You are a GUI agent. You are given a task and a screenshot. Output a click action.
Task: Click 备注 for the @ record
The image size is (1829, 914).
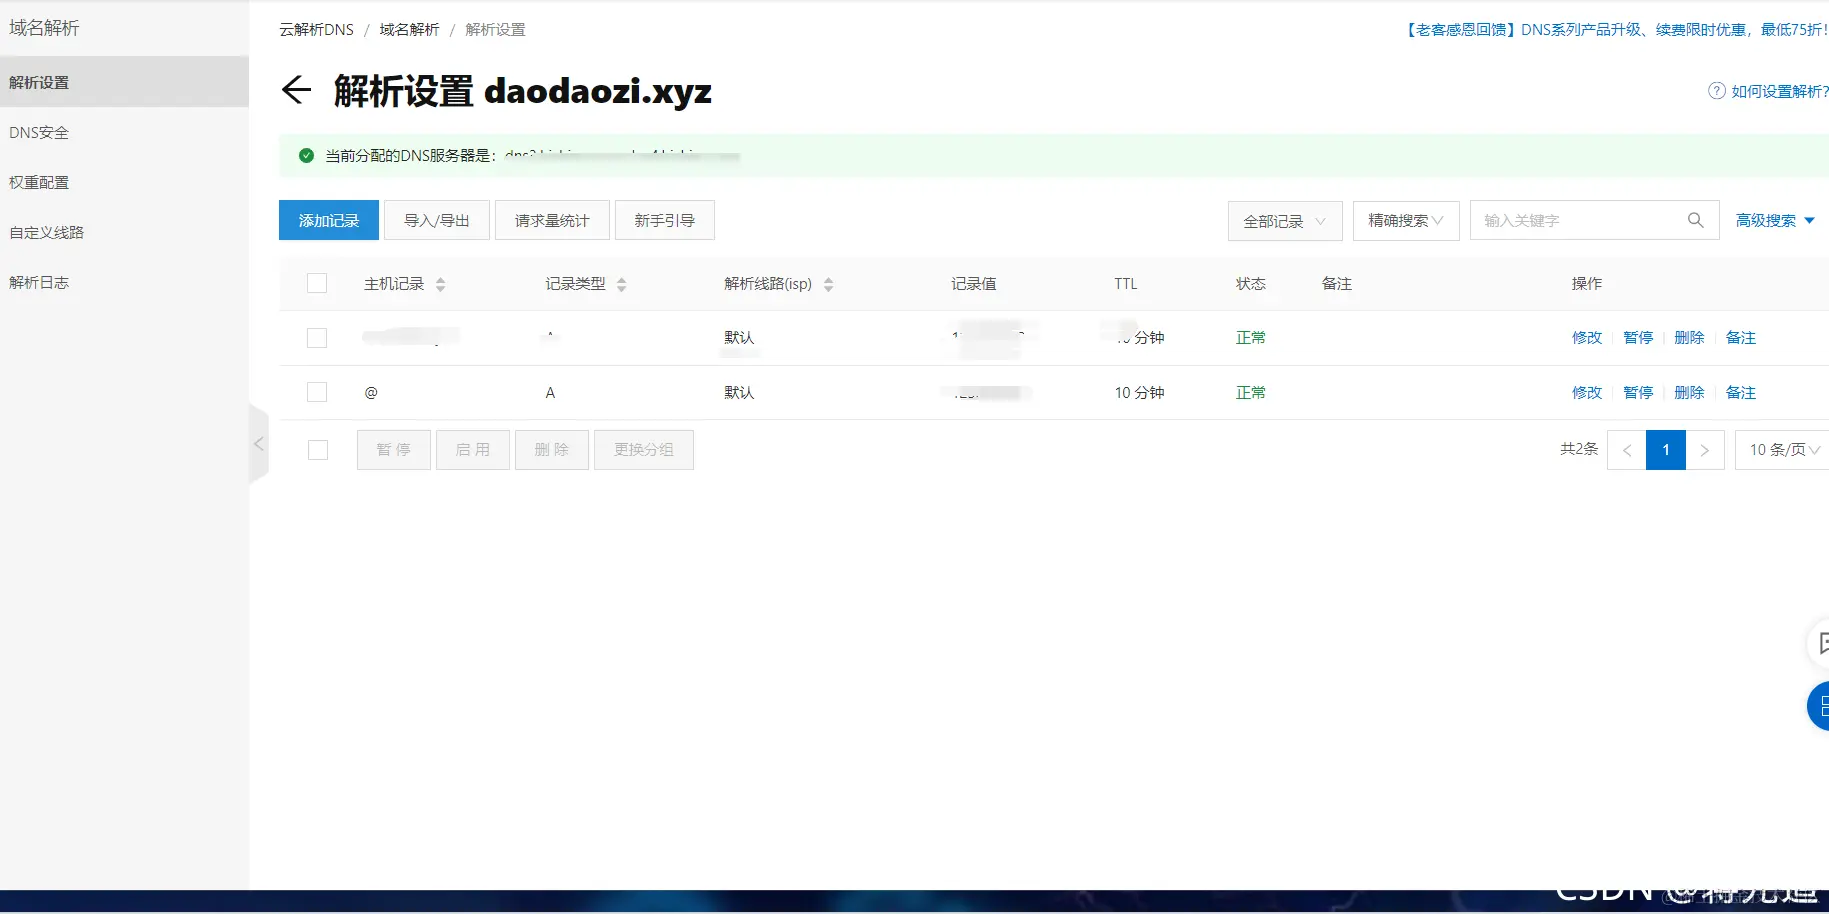click(1741, 393)
